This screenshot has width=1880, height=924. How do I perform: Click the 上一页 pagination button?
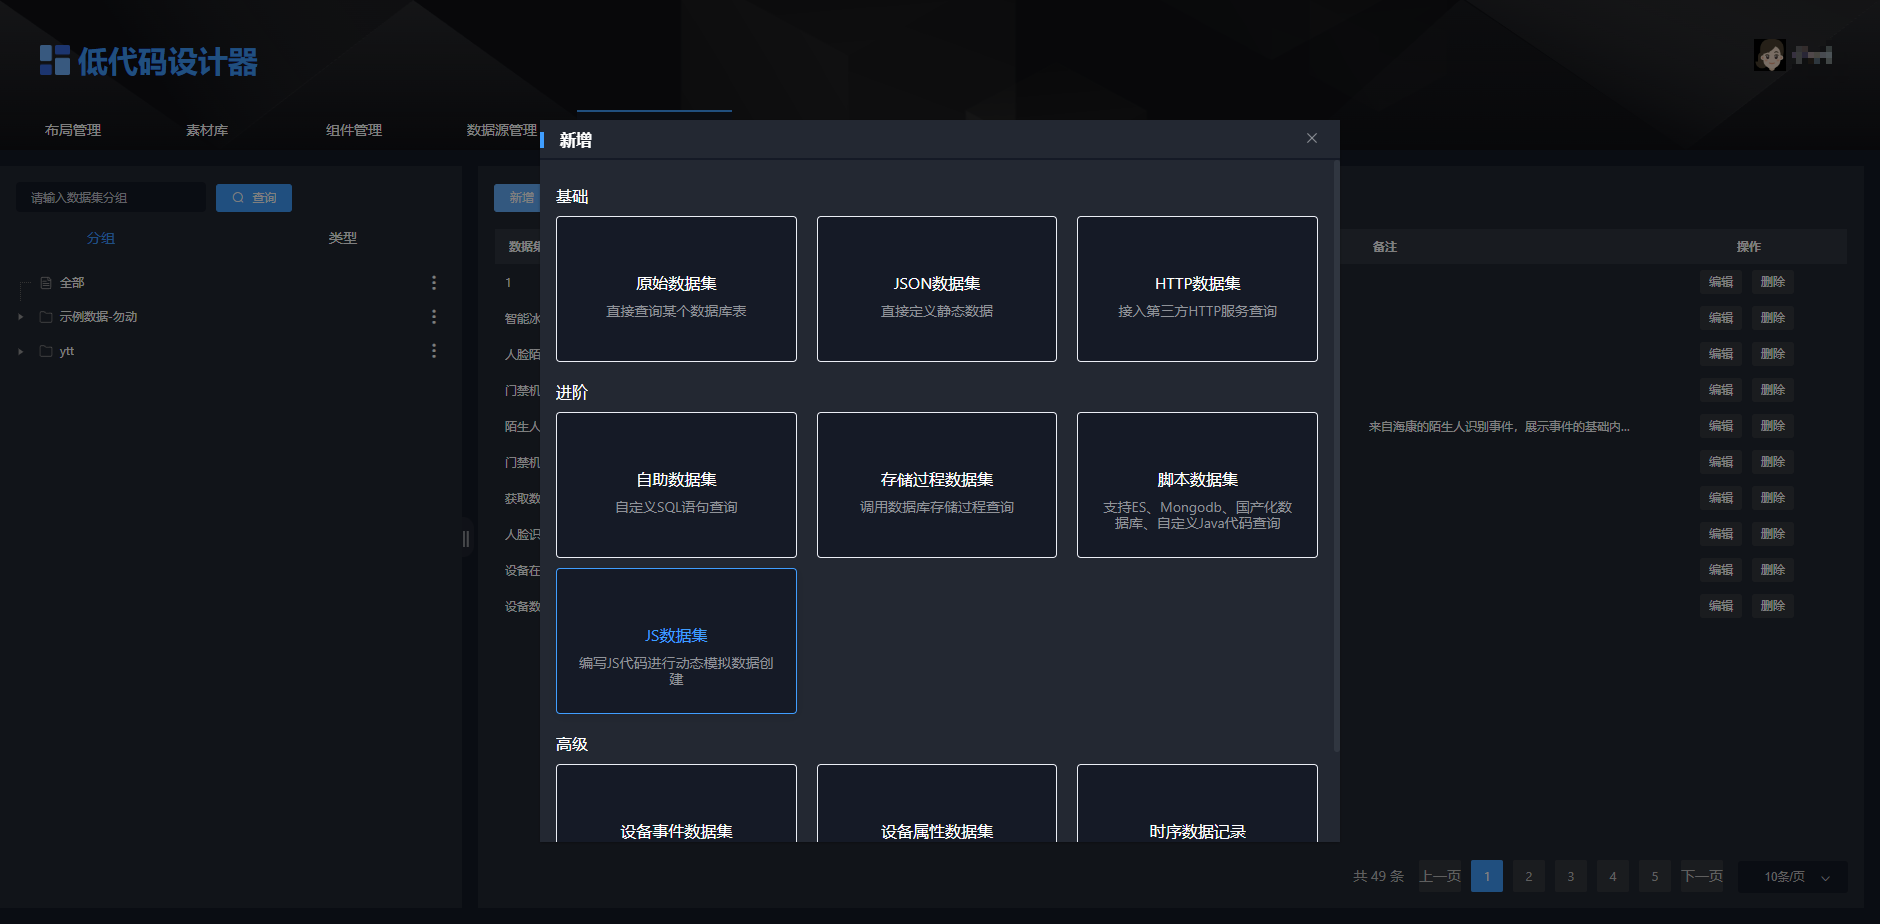(x=1440, y=877)
